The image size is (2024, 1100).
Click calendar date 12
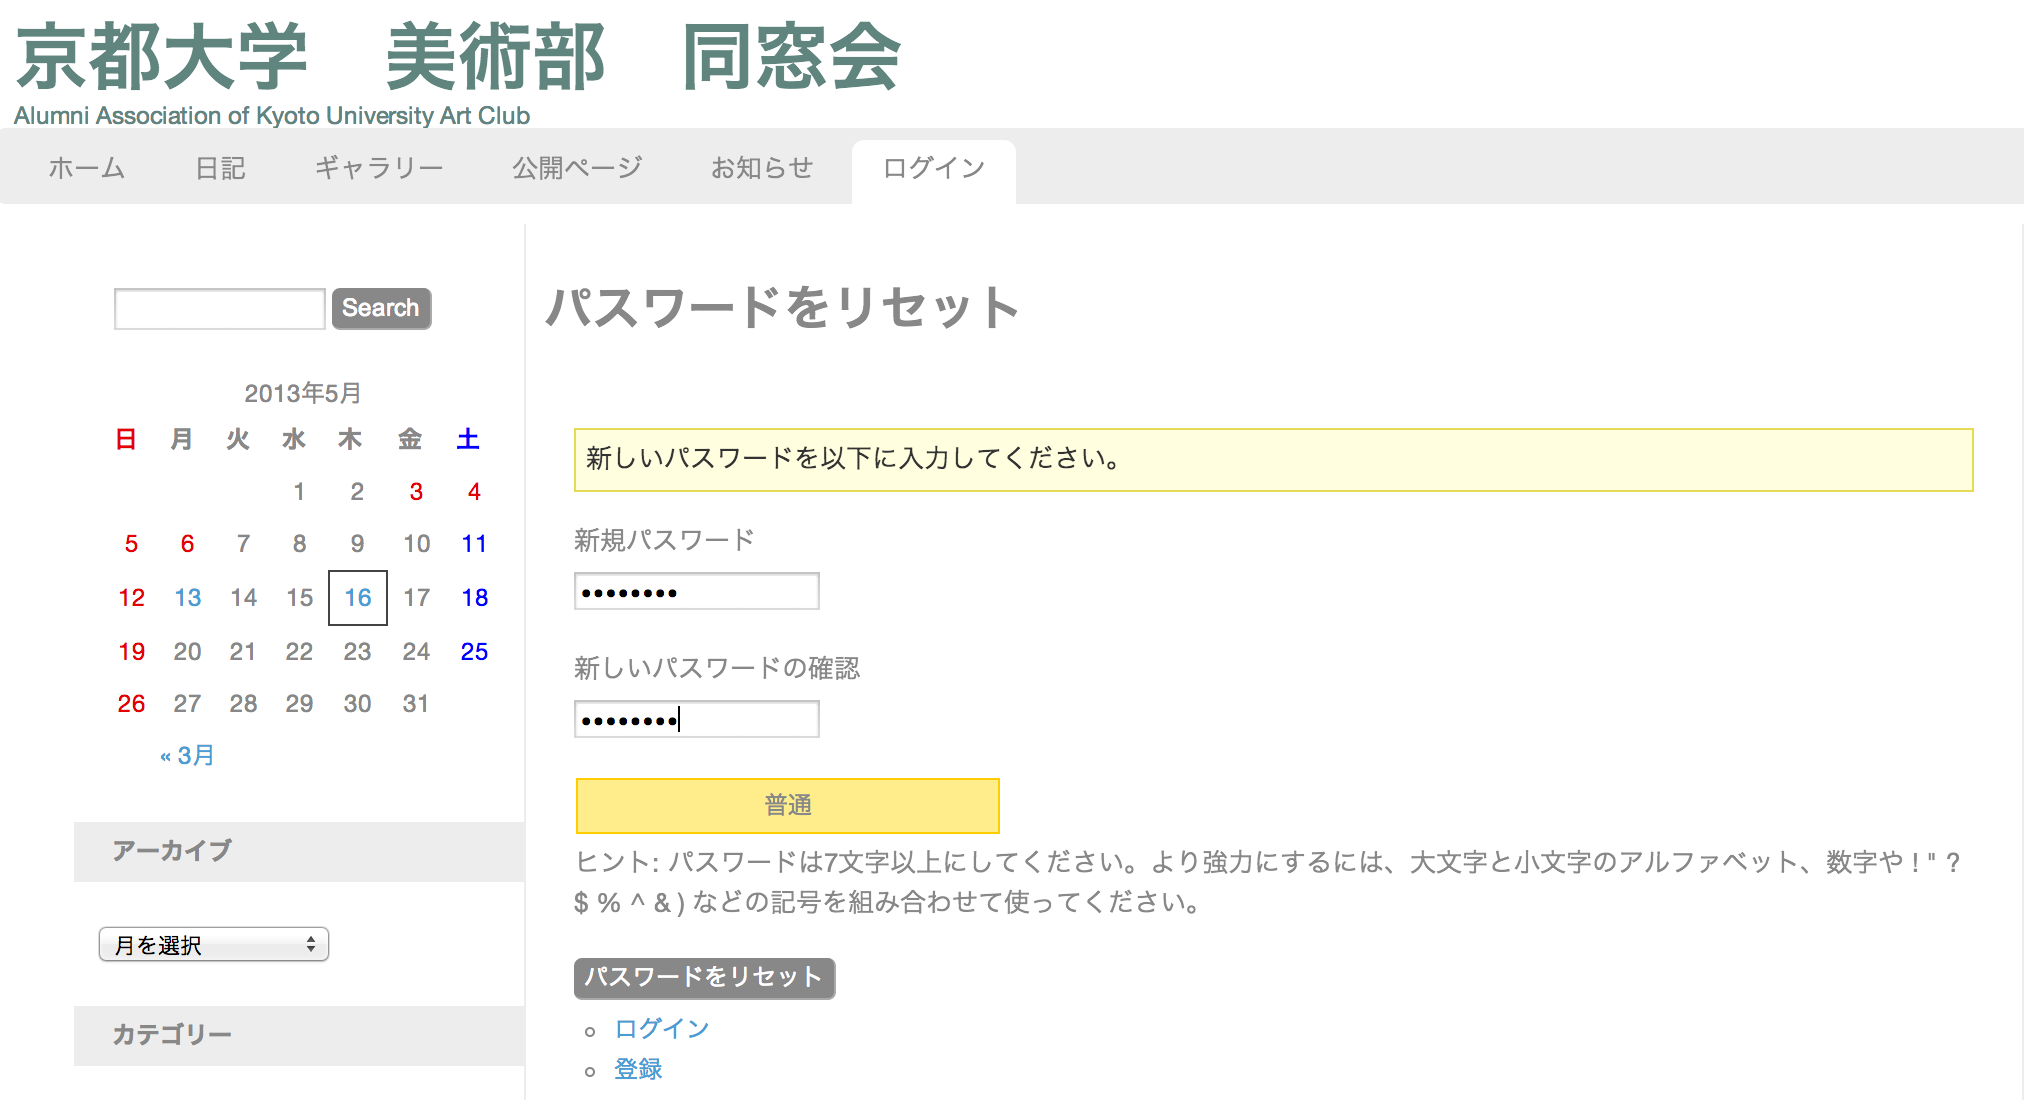[x=131, y=598]
